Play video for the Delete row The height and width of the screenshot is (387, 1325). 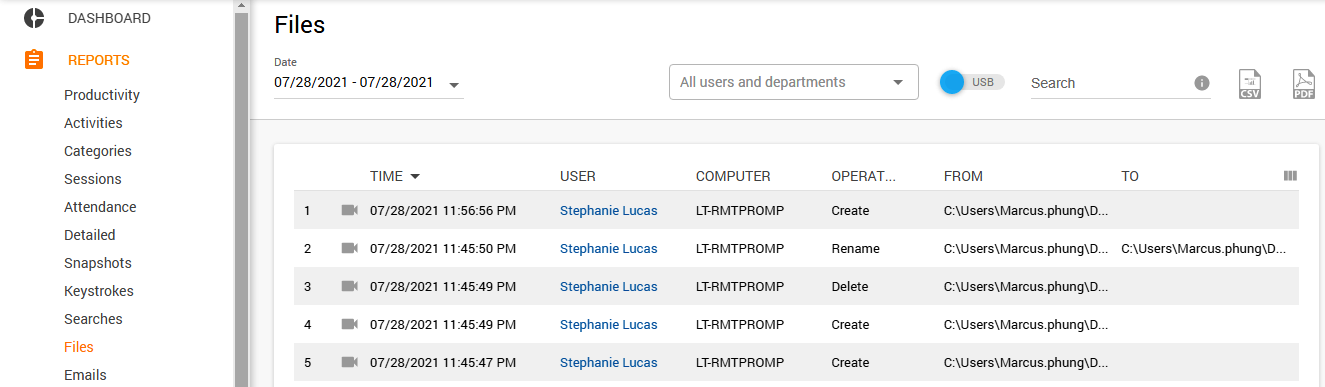click(349, 286)
